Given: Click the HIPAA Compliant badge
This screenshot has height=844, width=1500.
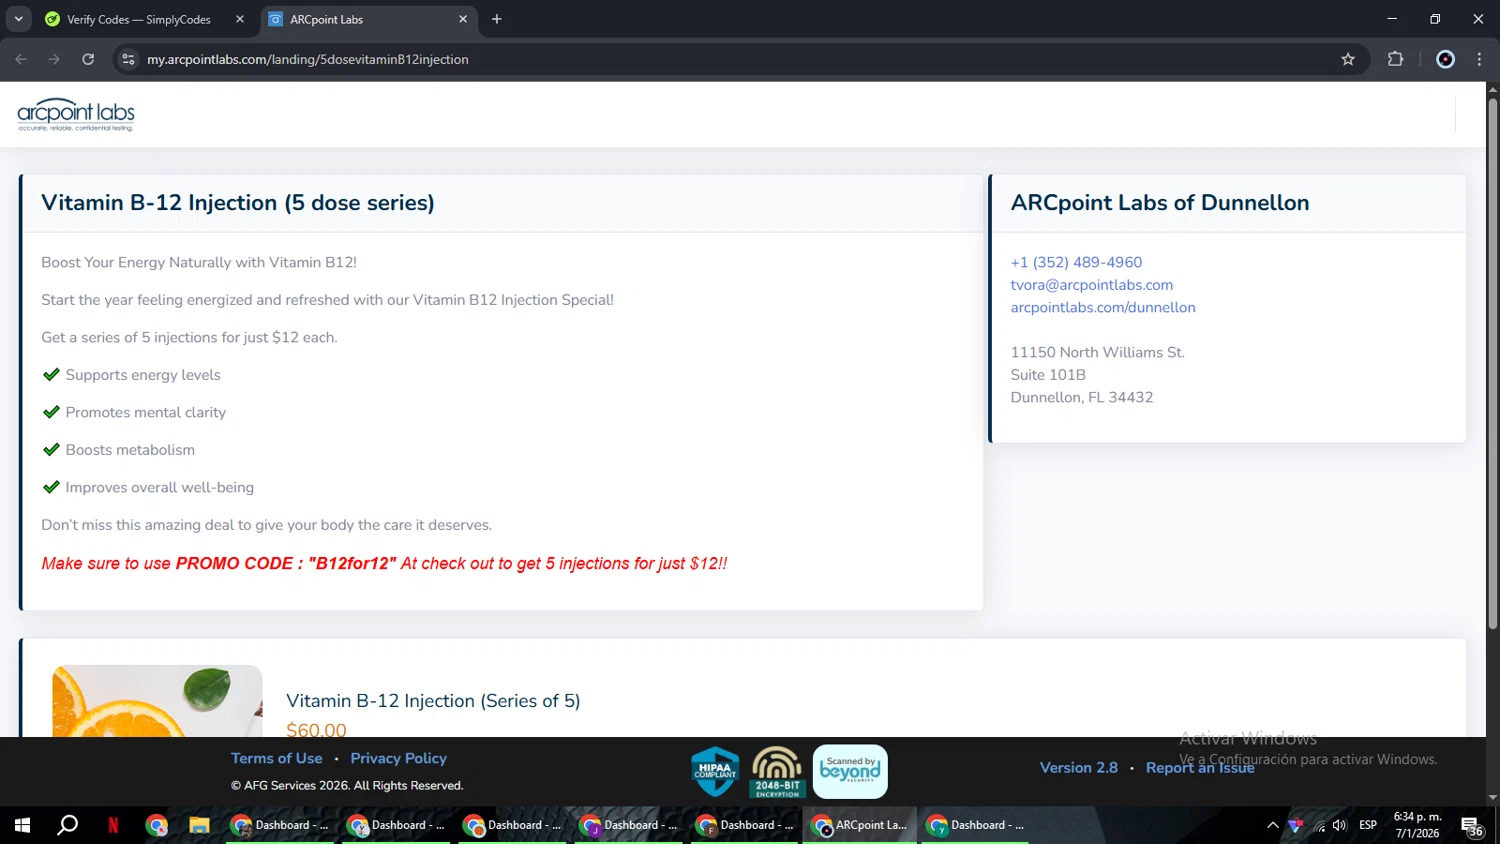Looking at the screenshot, I should (x=715, y=772).
